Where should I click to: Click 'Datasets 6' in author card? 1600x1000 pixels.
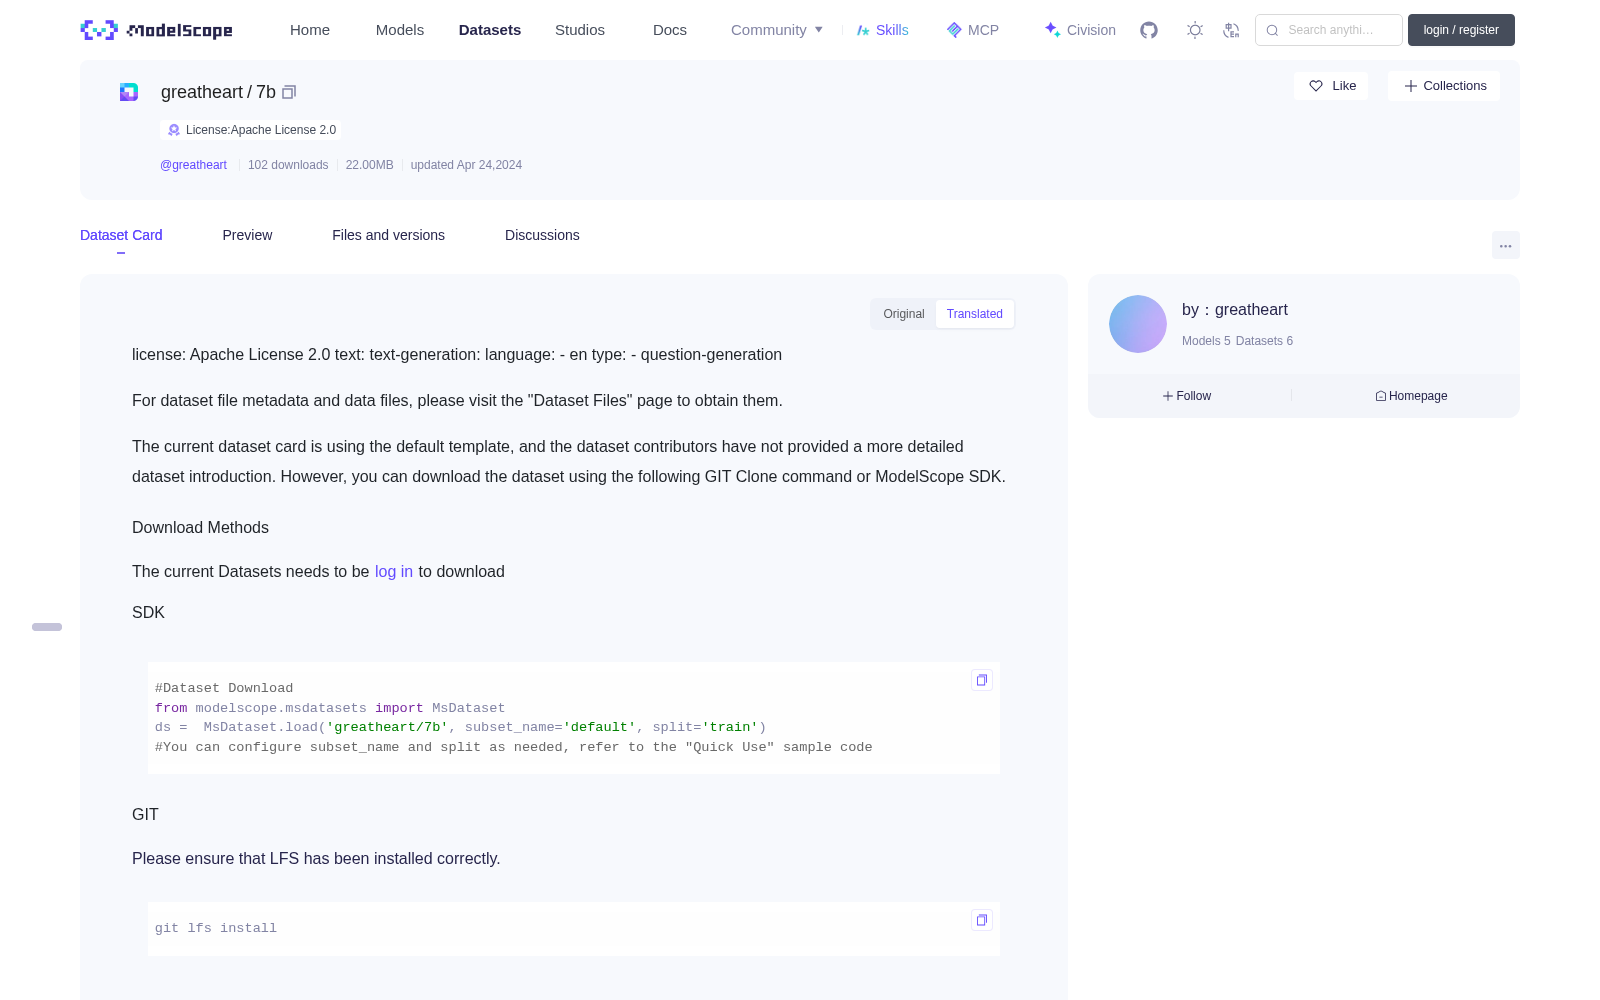pyautogui.click(x=1264, y=341)
